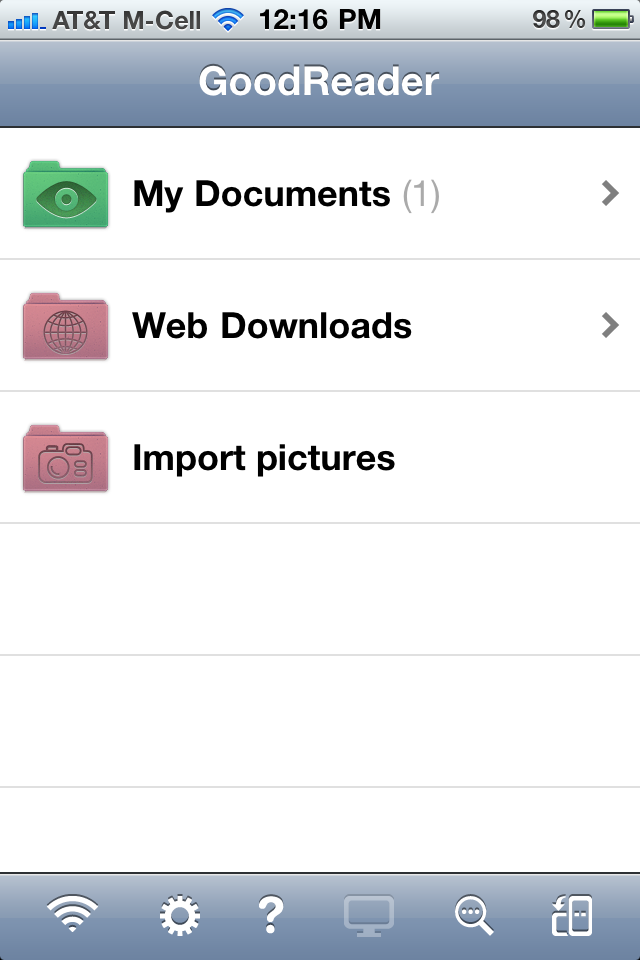The height and width of the screenshot is (960, 640).
Task: Click the green eye folder icon
Action: [65, 194]
